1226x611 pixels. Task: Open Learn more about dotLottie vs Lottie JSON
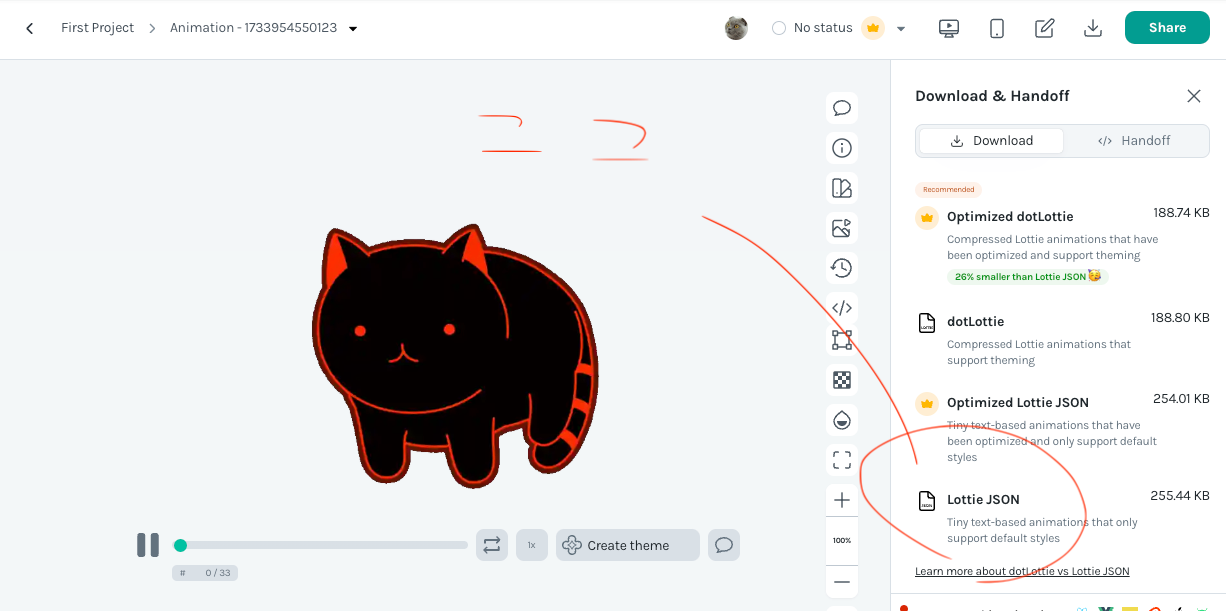[1022, 571]
